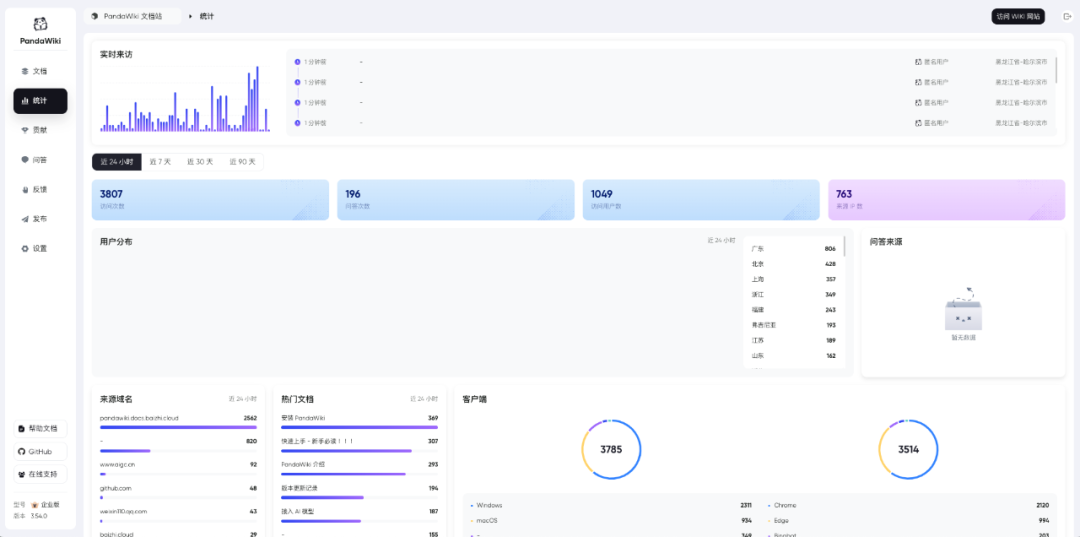
Task: Click the weixin110.qq.com domain row
Action: coord(178,515)
